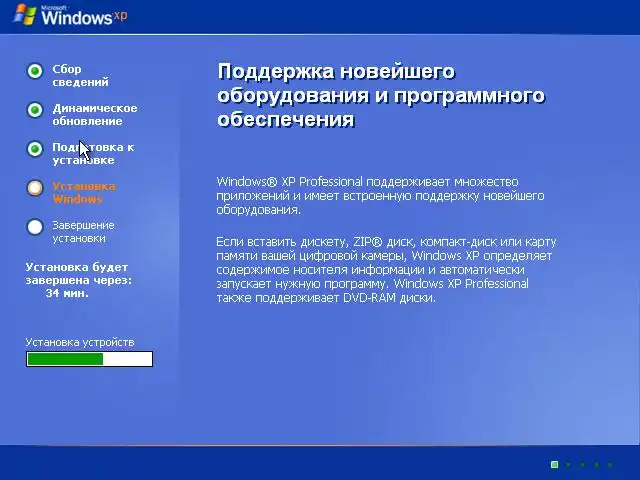
Task: Click the orange bullet beside Установка Windows
Action: 35,188
